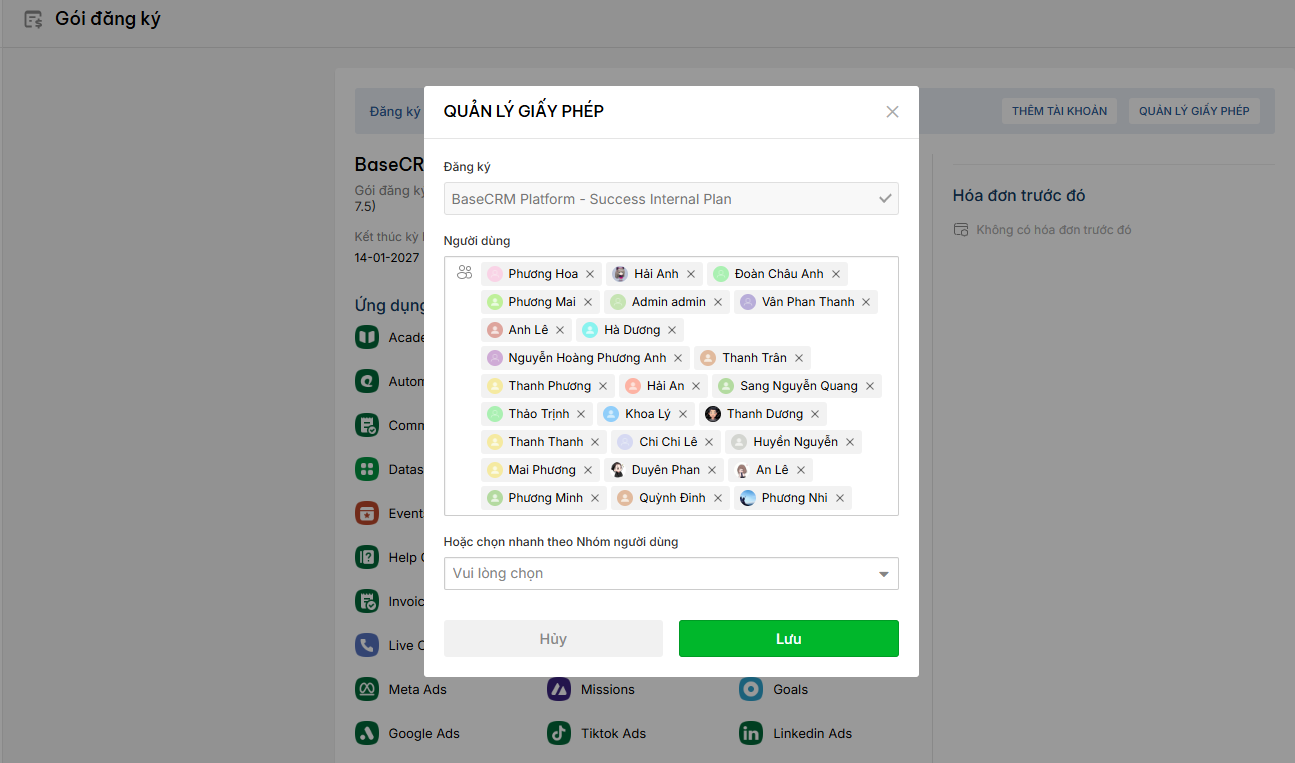Remove Sang Nguyễn Quang tag
Image resolution: width=1295 pixels, height=763 pixels.
(870, 386)
